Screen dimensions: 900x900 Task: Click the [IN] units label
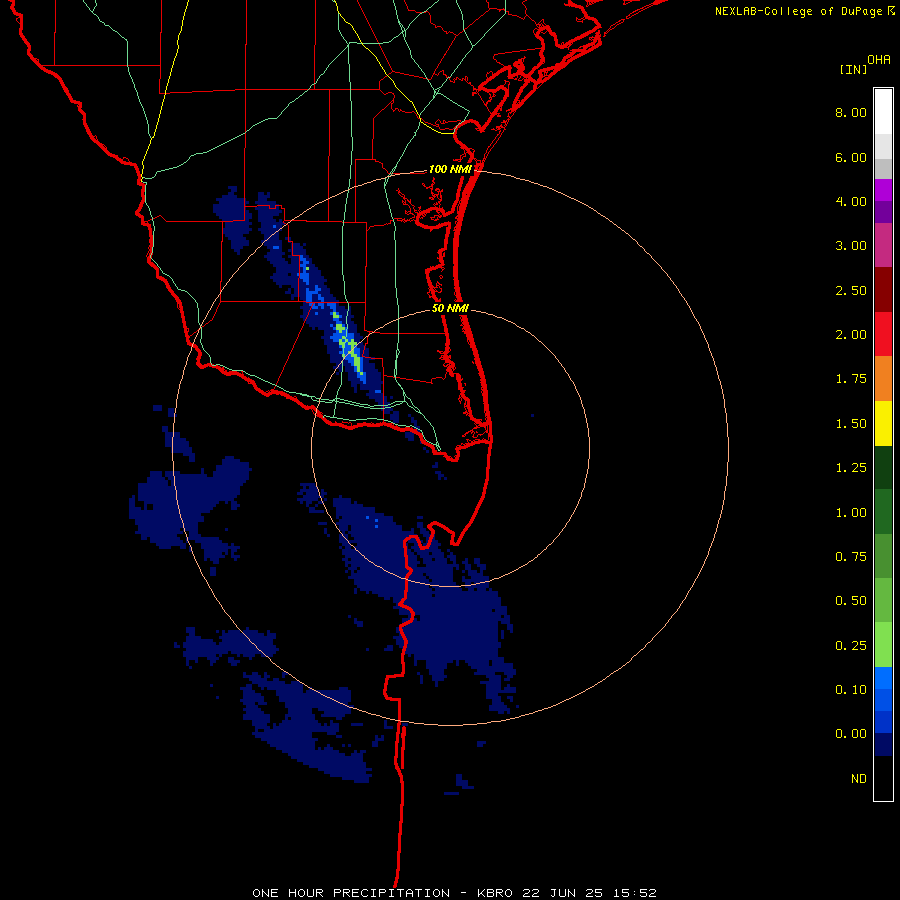(x=853, y=69)
